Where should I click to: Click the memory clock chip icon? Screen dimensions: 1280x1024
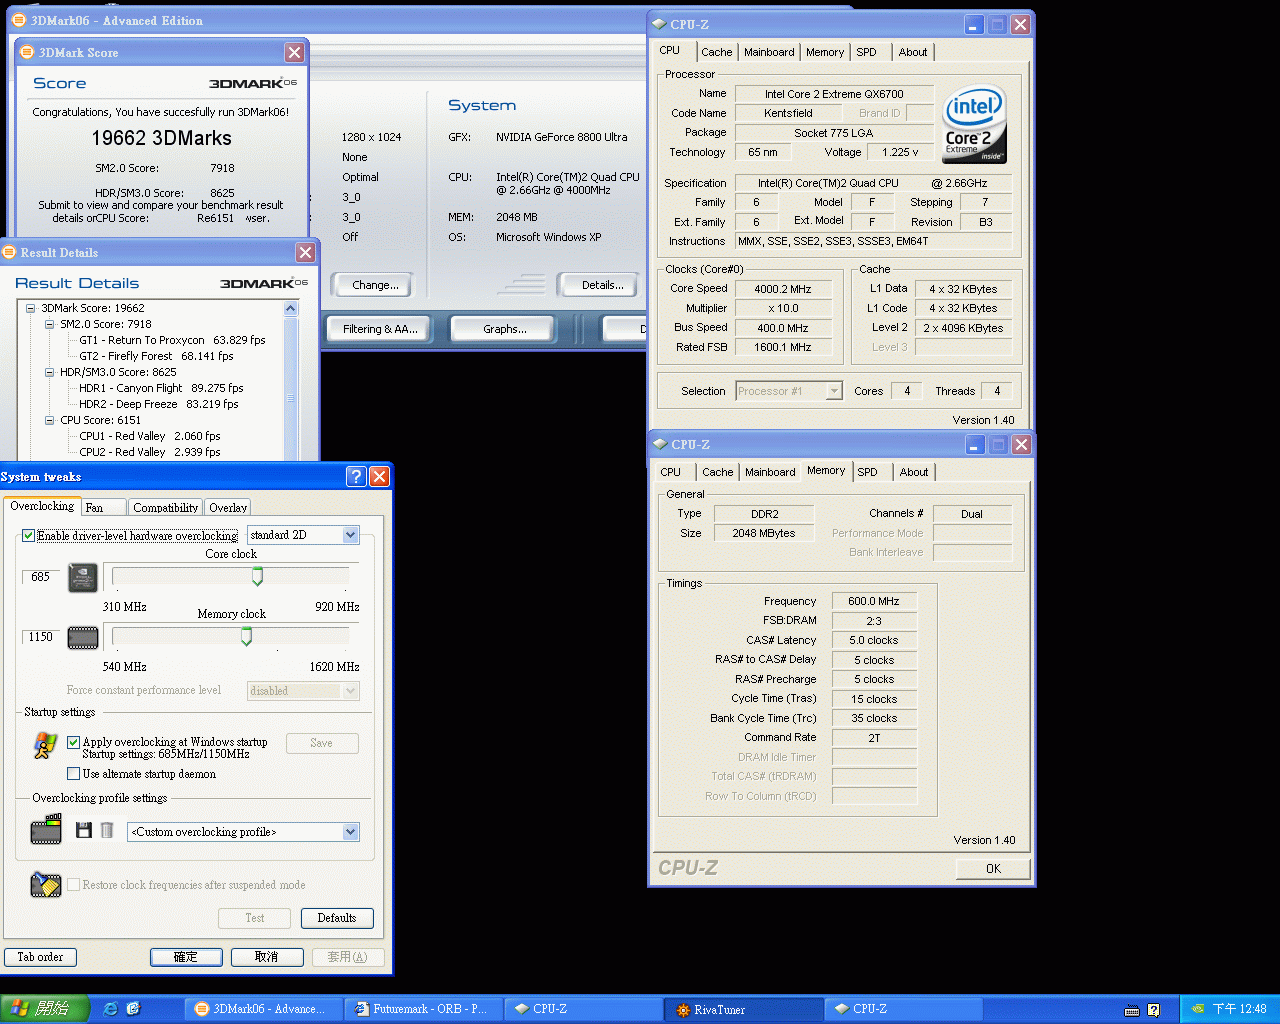click(x=82, y=637)
